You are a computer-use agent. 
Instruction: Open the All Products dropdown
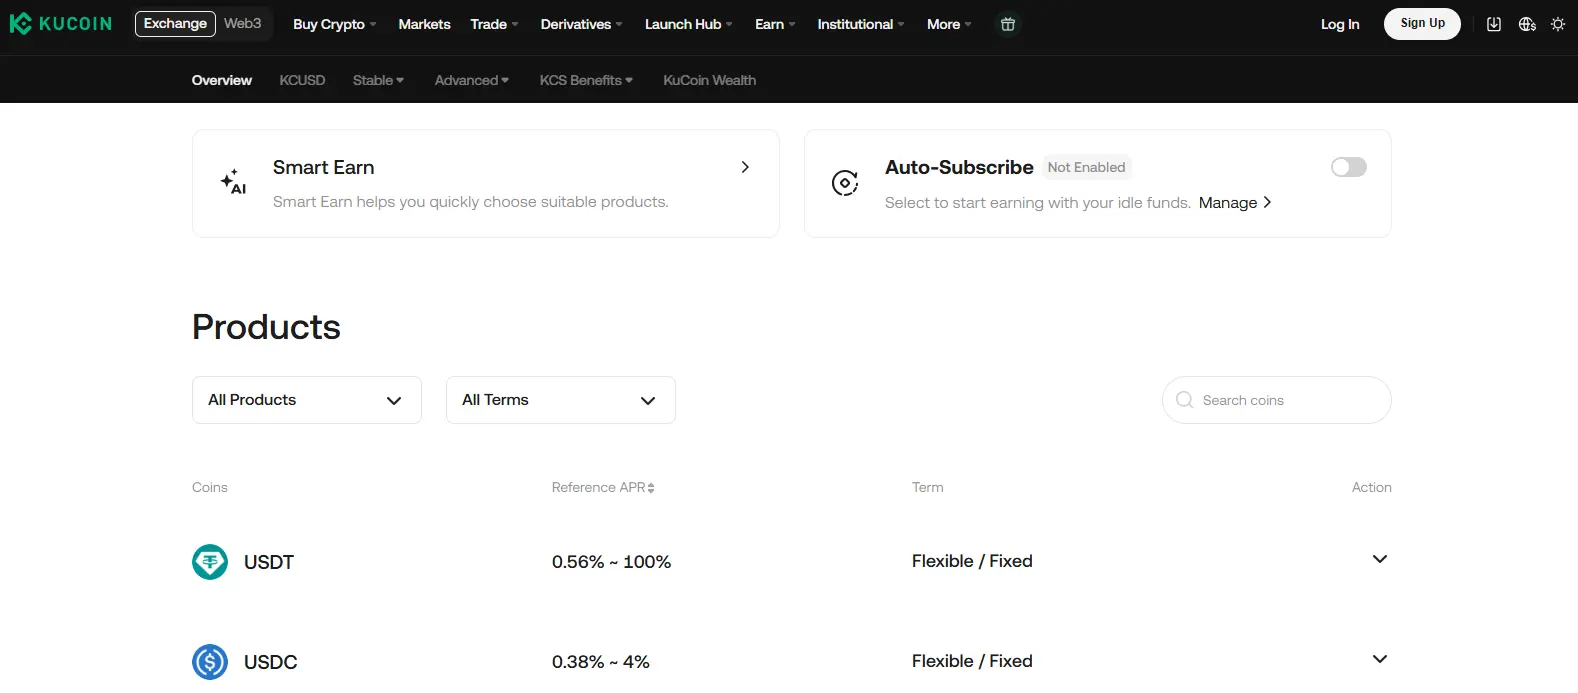307,400
